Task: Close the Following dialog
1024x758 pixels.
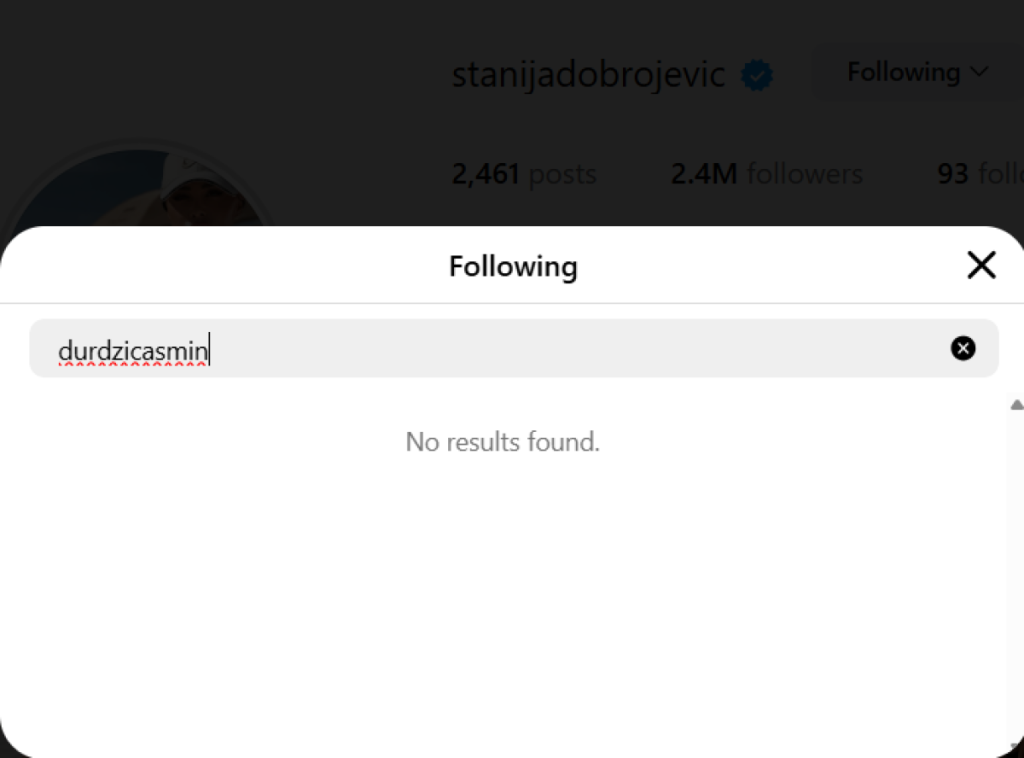Action: point(981,265)
